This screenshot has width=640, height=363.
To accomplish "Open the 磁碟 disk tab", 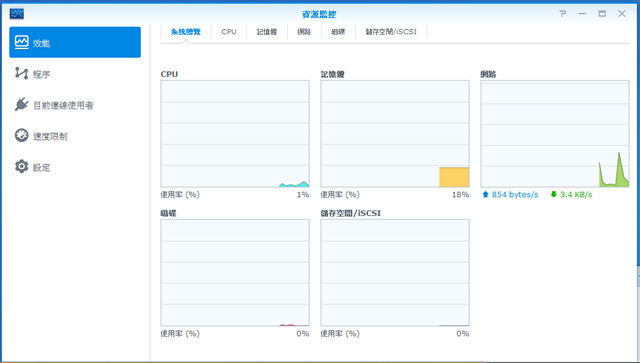I will 338,31.
